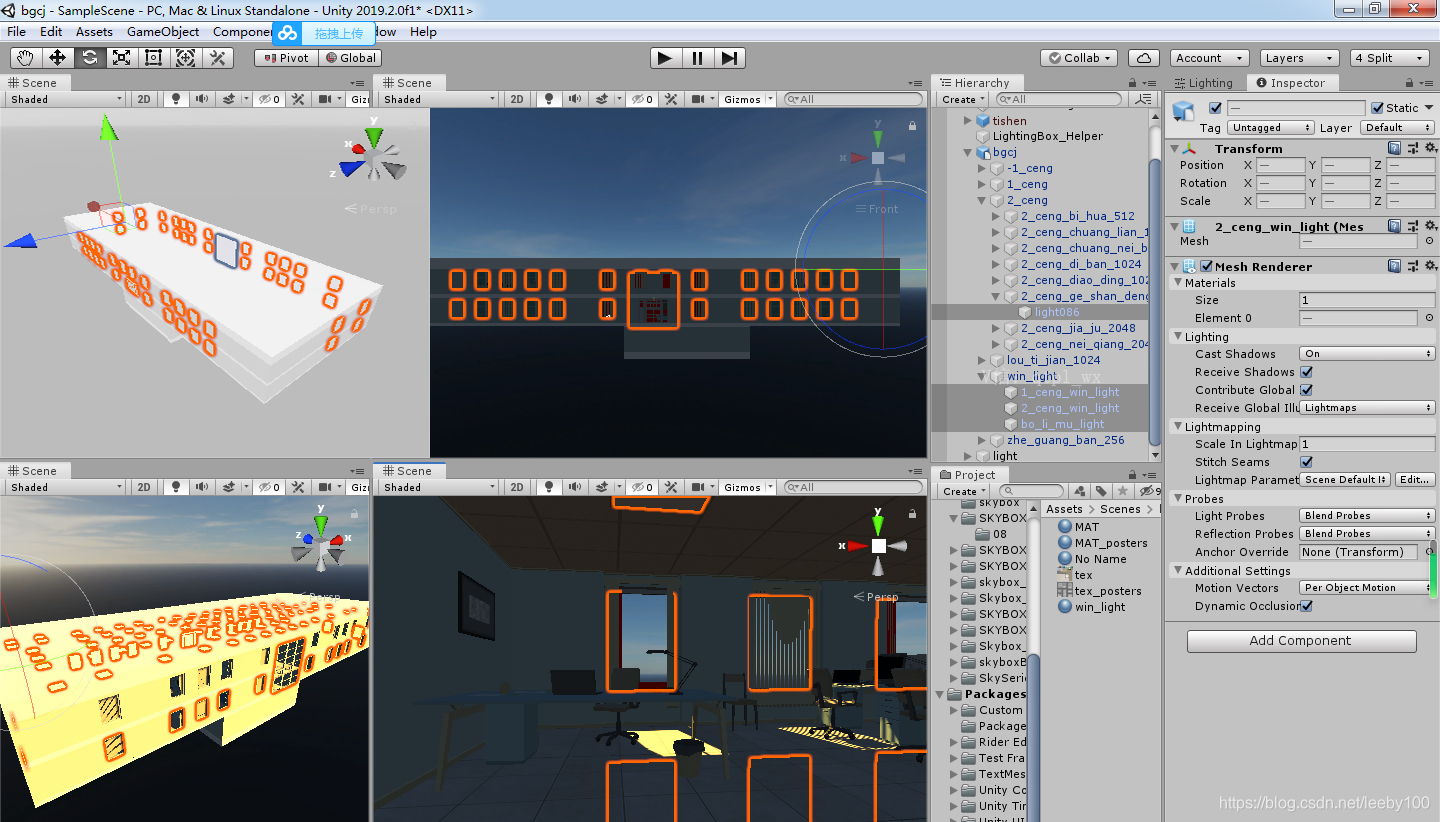
Task: Select the Rotate tool in toolbar
Action: coord(89,58)
